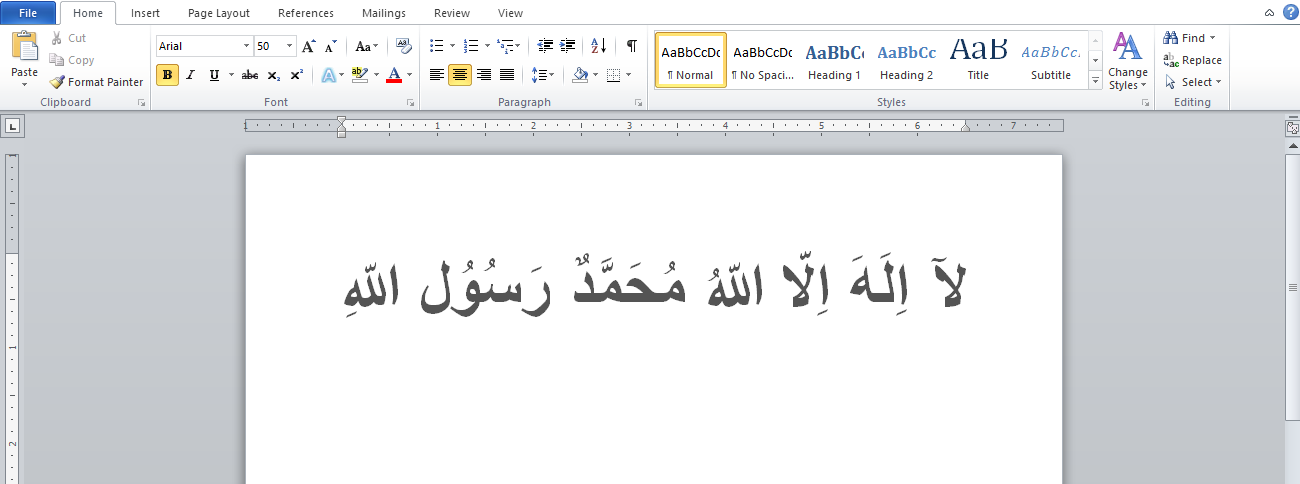Click Shrink Font button
Viewport: 1300px width, 484px height.
[x=330, y=46]
